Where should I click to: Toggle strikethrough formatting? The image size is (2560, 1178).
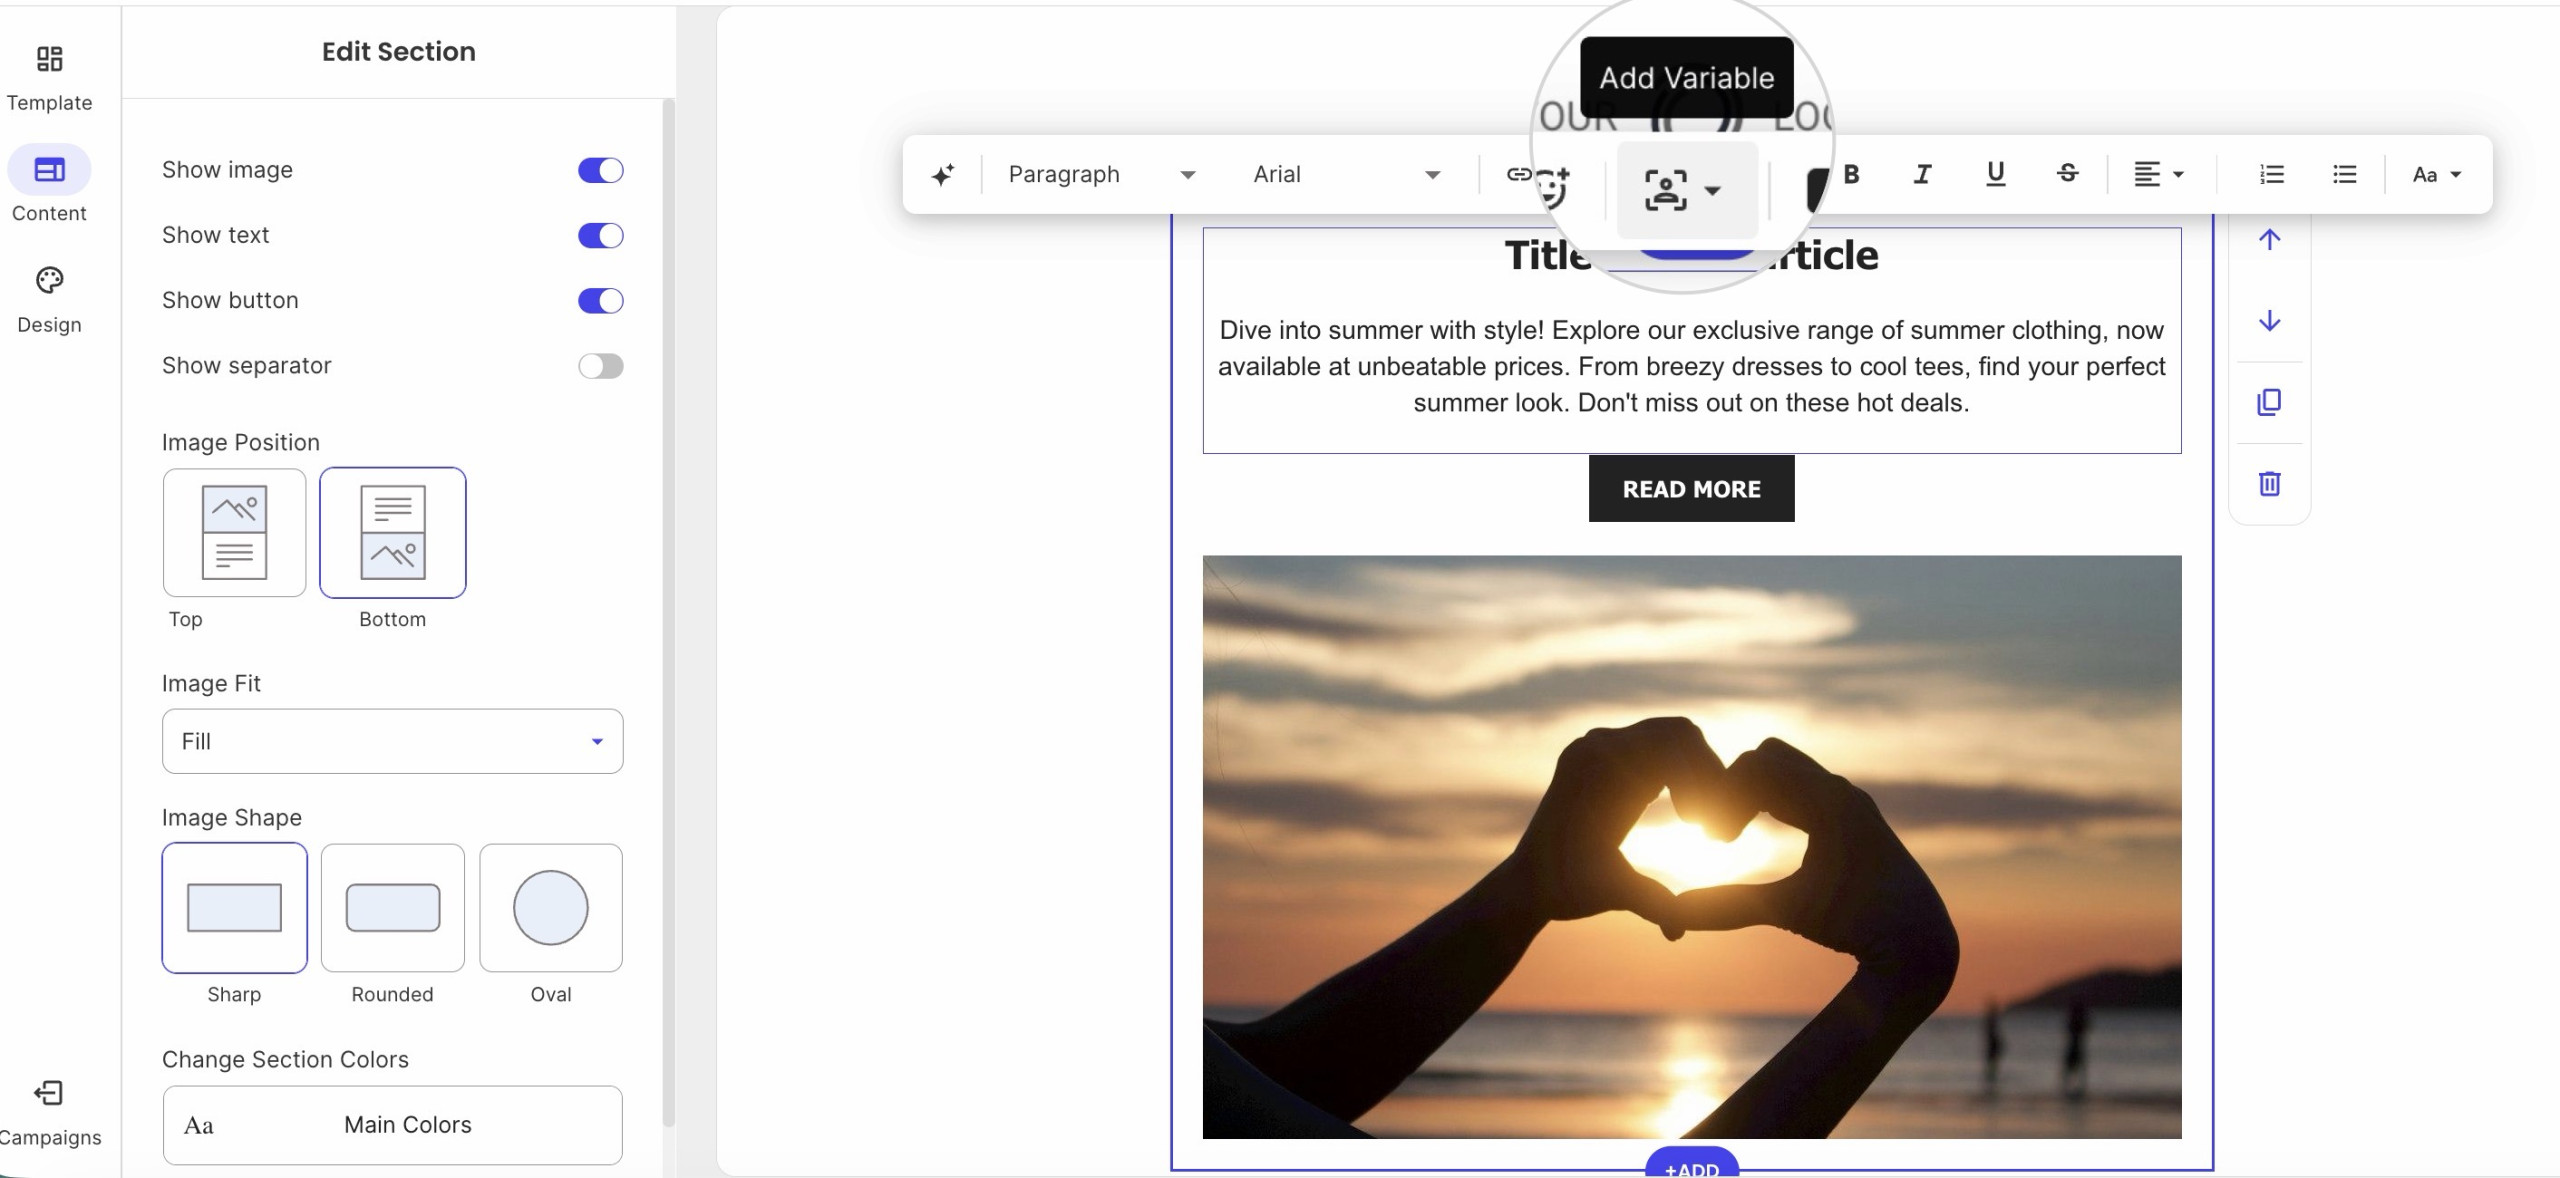(x=2067, y=175)
